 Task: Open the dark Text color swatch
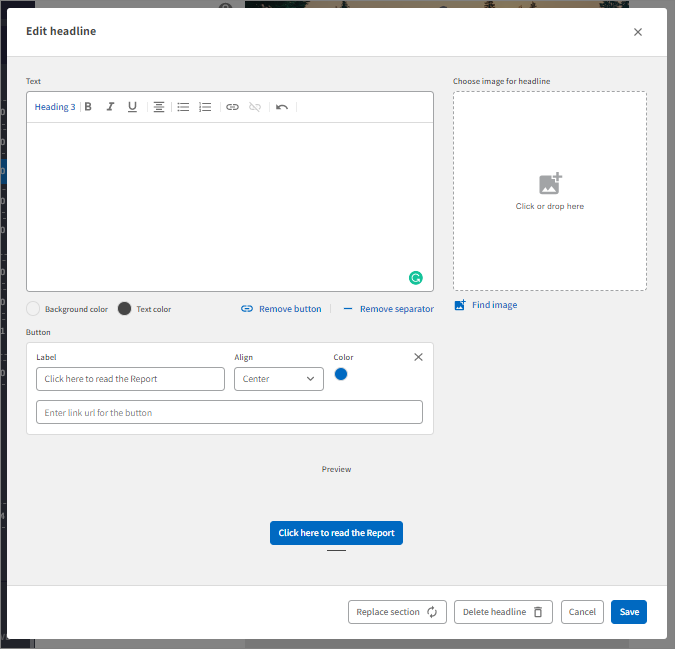point(125,309)
